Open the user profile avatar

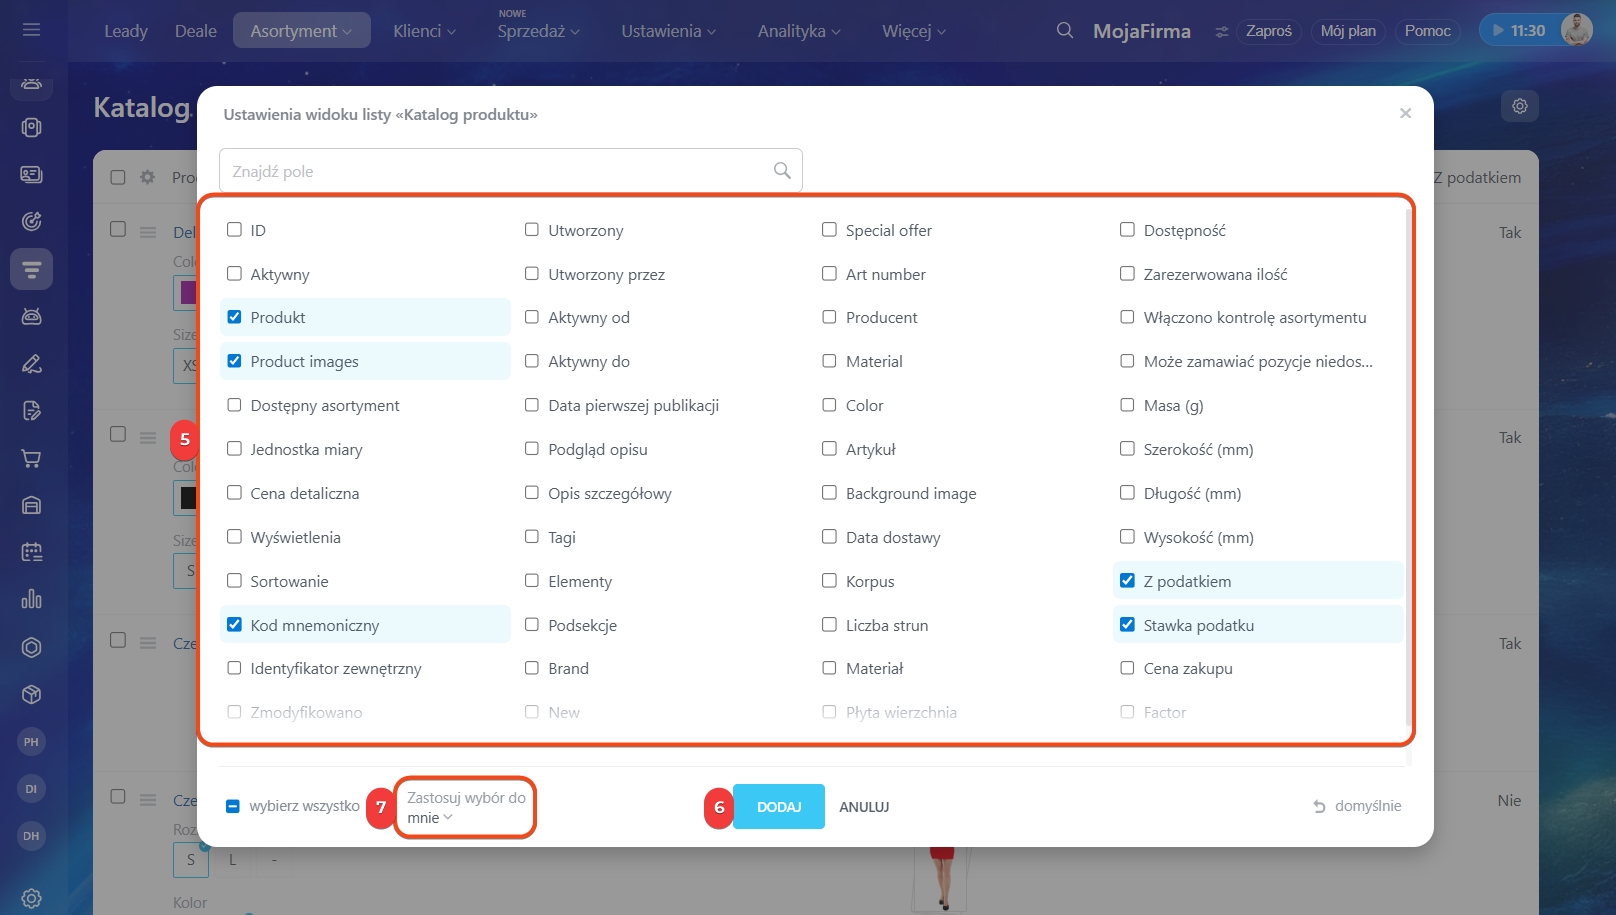tap(1576, 30)
